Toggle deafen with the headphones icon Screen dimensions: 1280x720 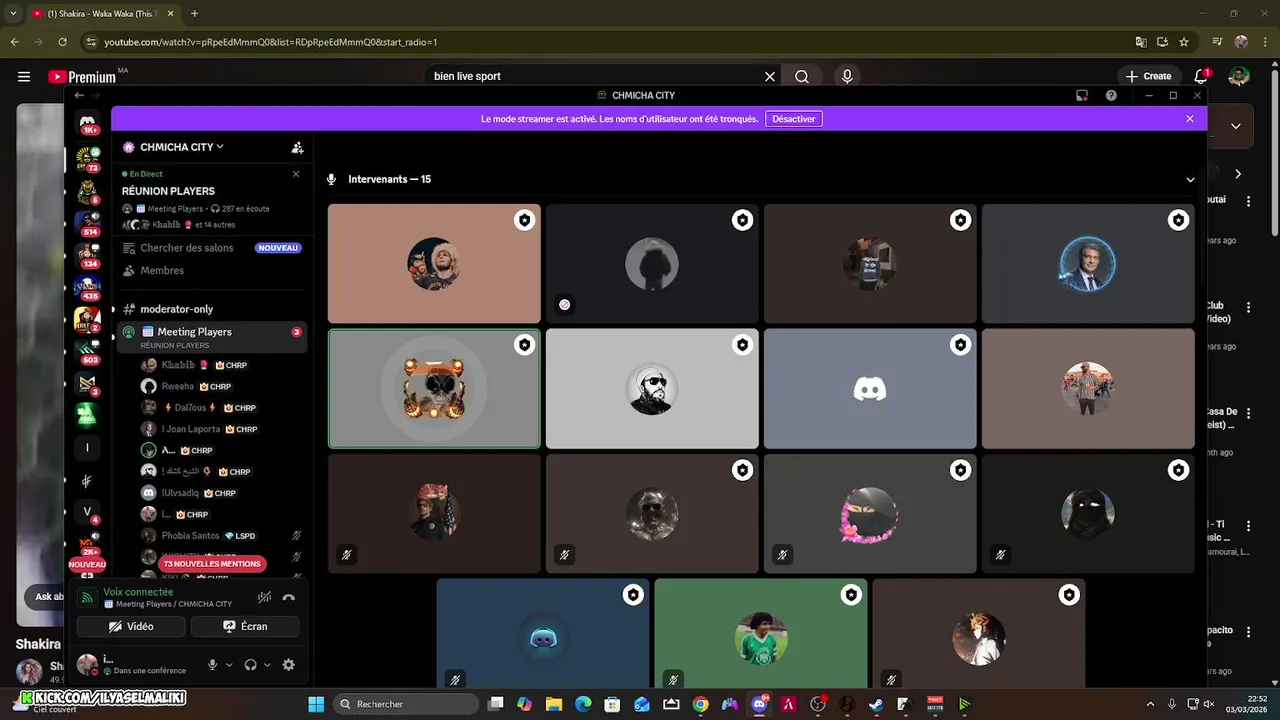coord(251,665)
